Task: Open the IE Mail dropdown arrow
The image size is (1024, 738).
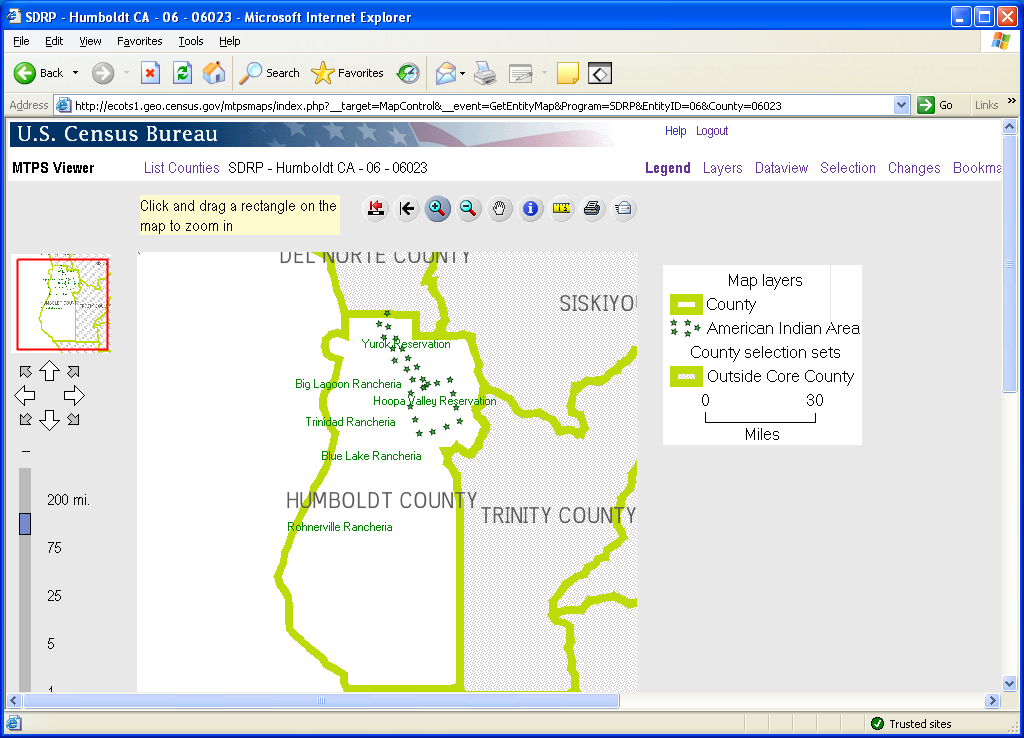Action: coord(462,73)
